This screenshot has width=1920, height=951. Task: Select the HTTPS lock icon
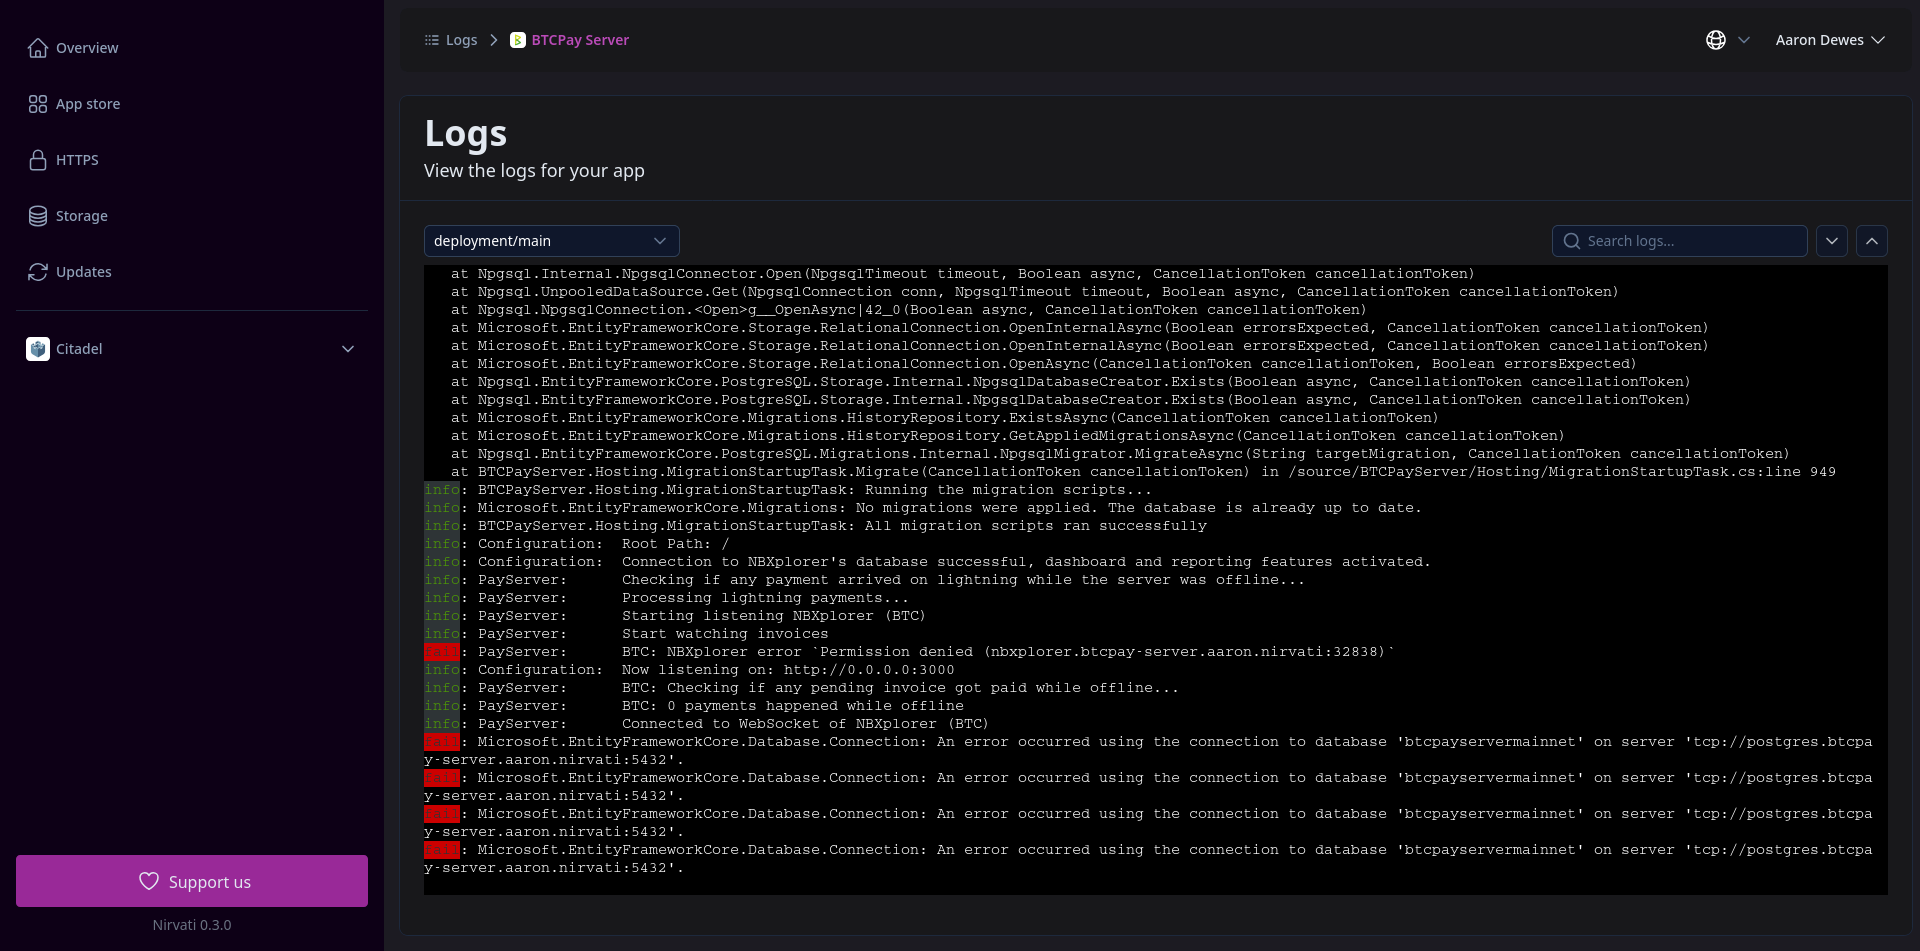point(37,159)
